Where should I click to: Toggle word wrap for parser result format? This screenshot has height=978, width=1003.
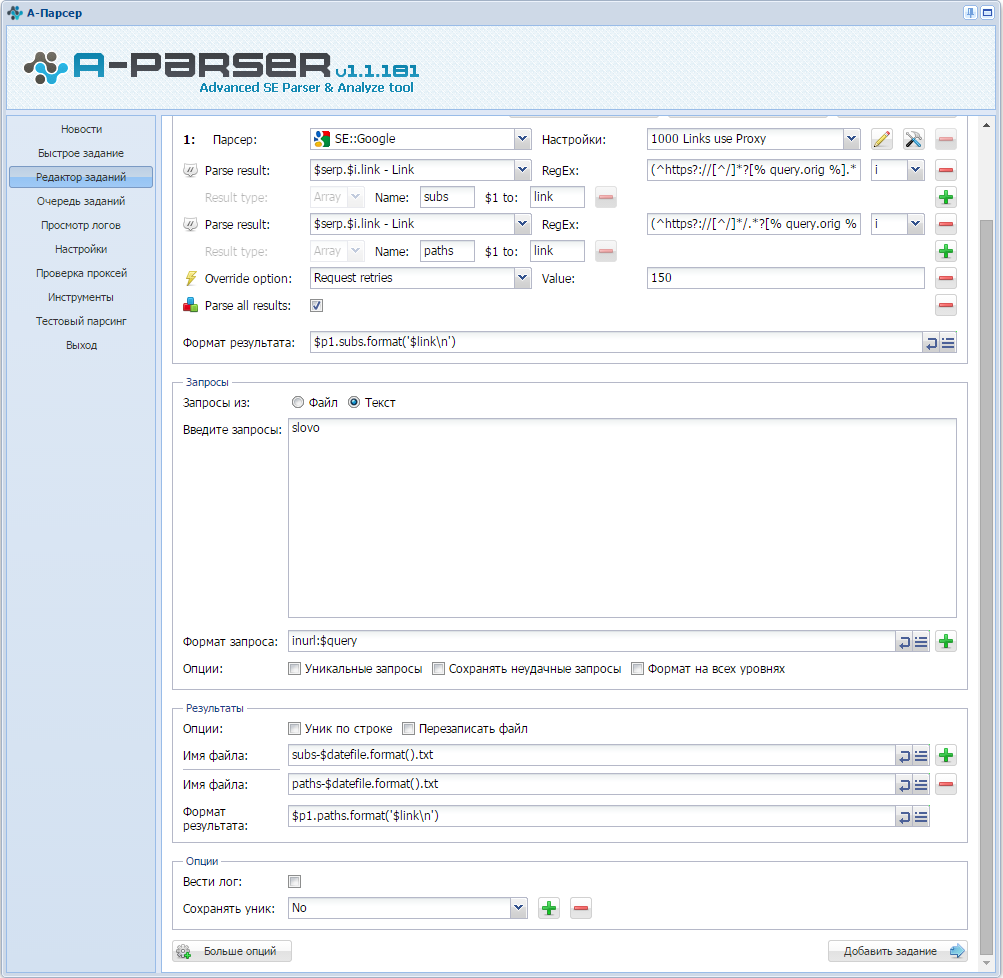pyautogui.click(x=931, y=343)
